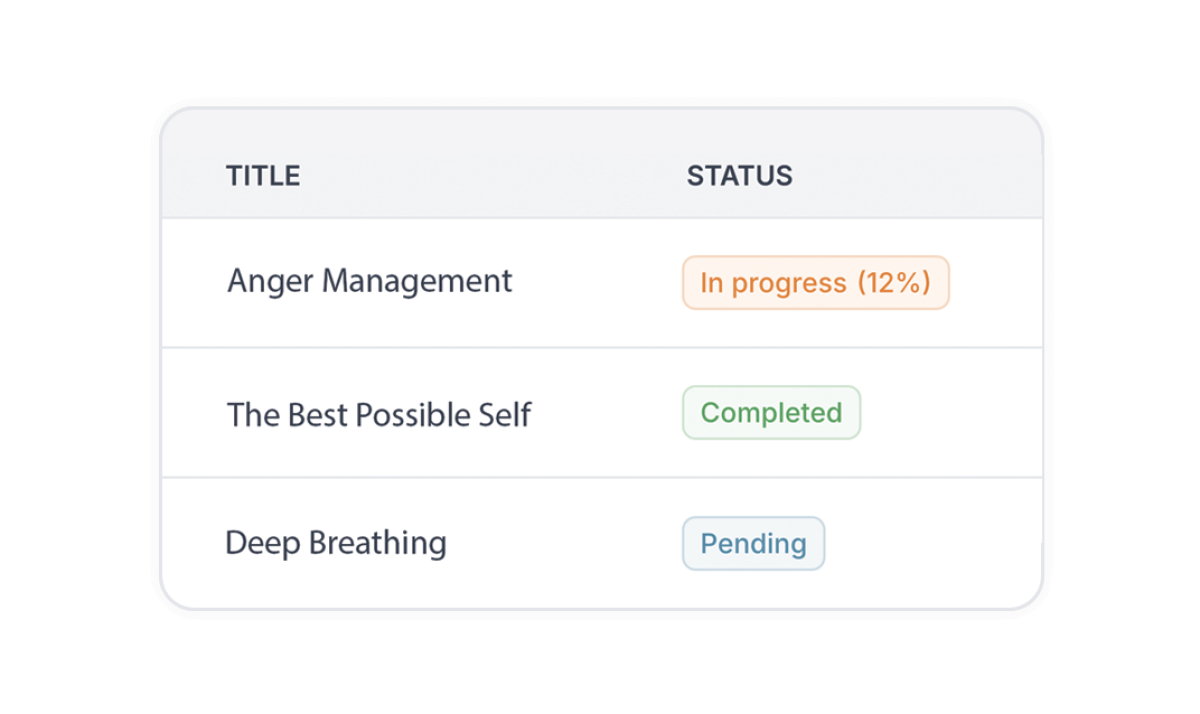Viewport: 1200px width, 714px height.
Task: Open the Anger Management entry
Action: (x=369, y=281)
